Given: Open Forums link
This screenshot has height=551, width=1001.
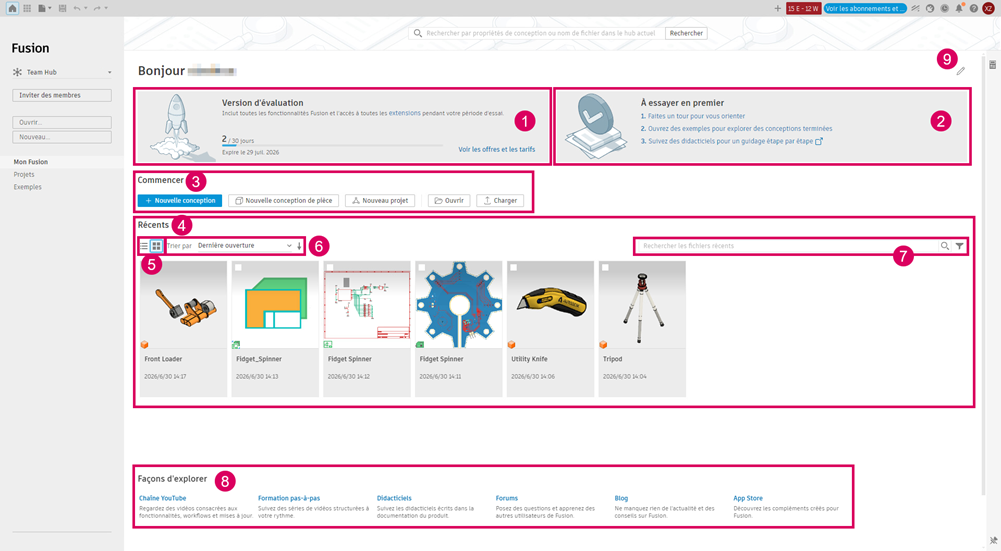Looking at the screenshot, I should point(506,498).
